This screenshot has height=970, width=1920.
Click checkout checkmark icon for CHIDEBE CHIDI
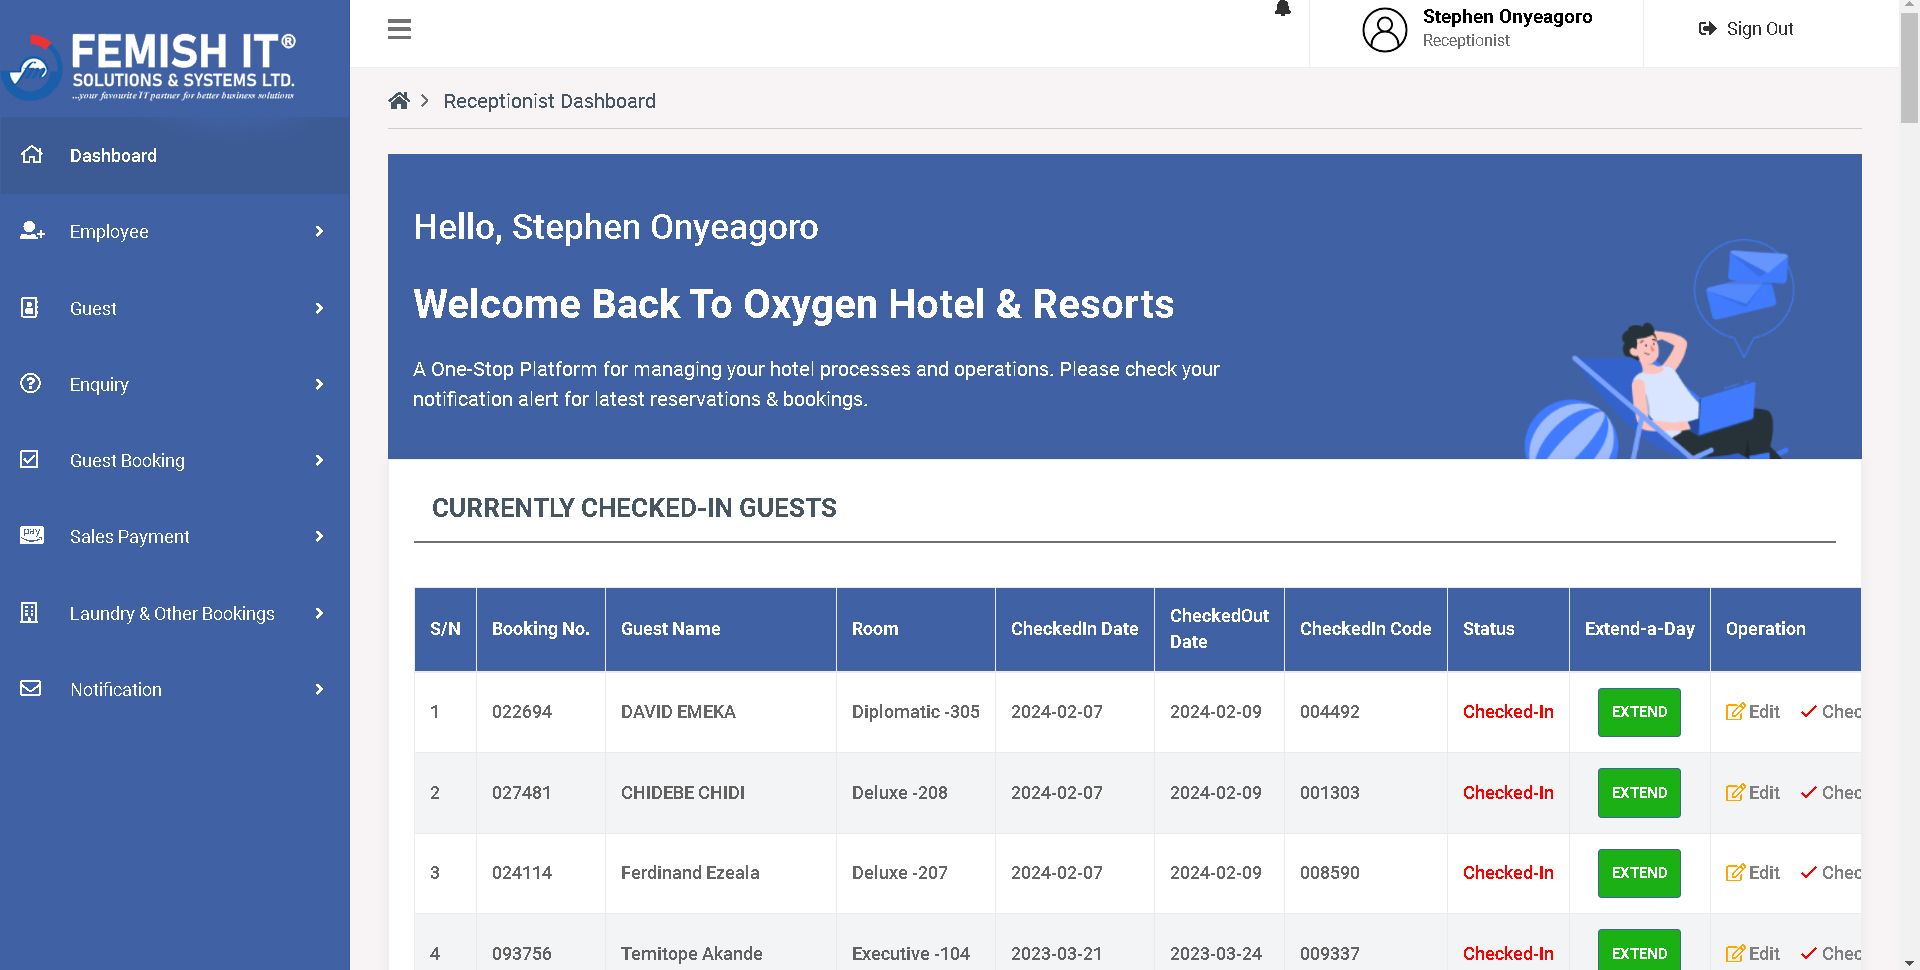coord(1808,793)
